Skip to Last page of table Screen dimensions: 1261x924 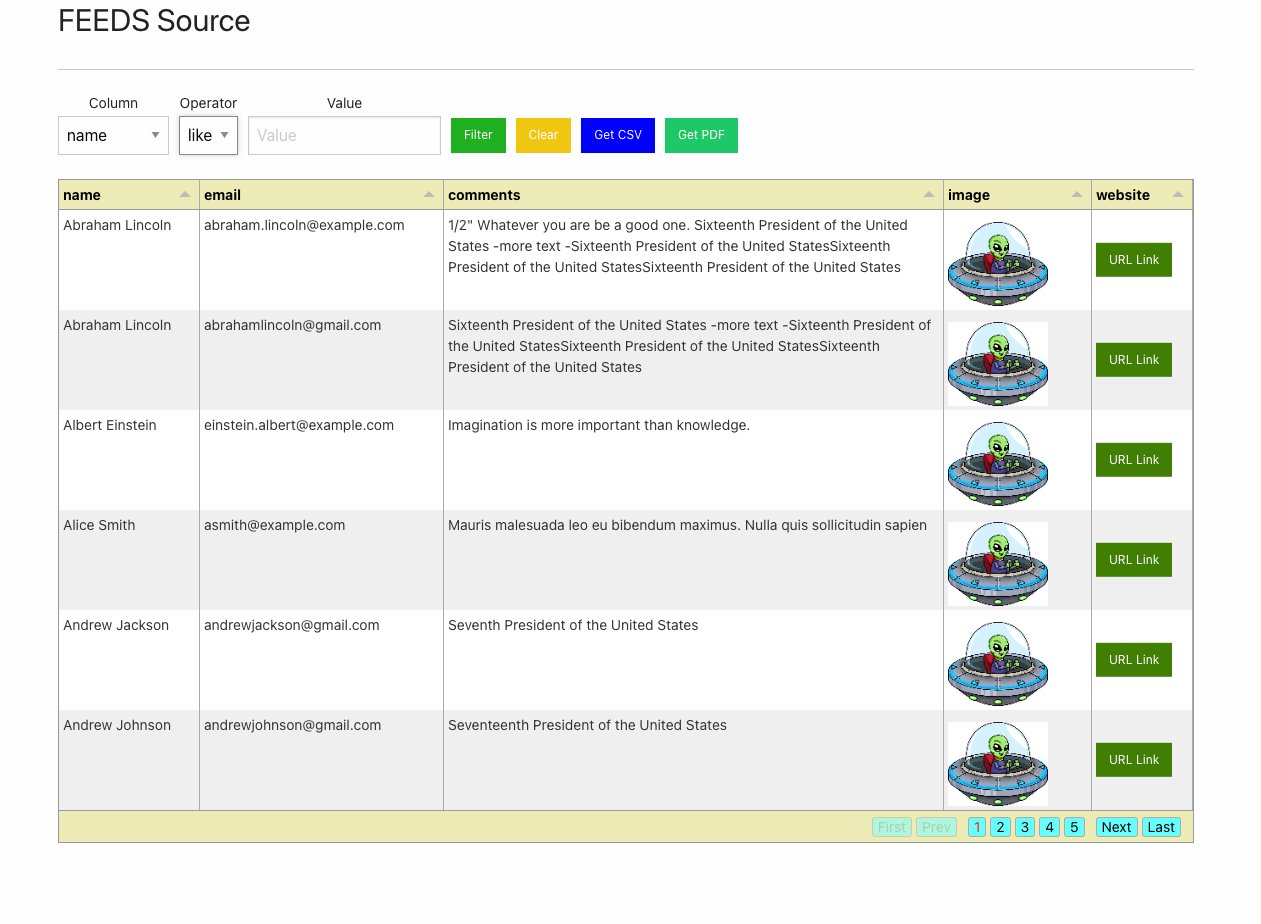pyautogui.click(x=1161, y=827)
